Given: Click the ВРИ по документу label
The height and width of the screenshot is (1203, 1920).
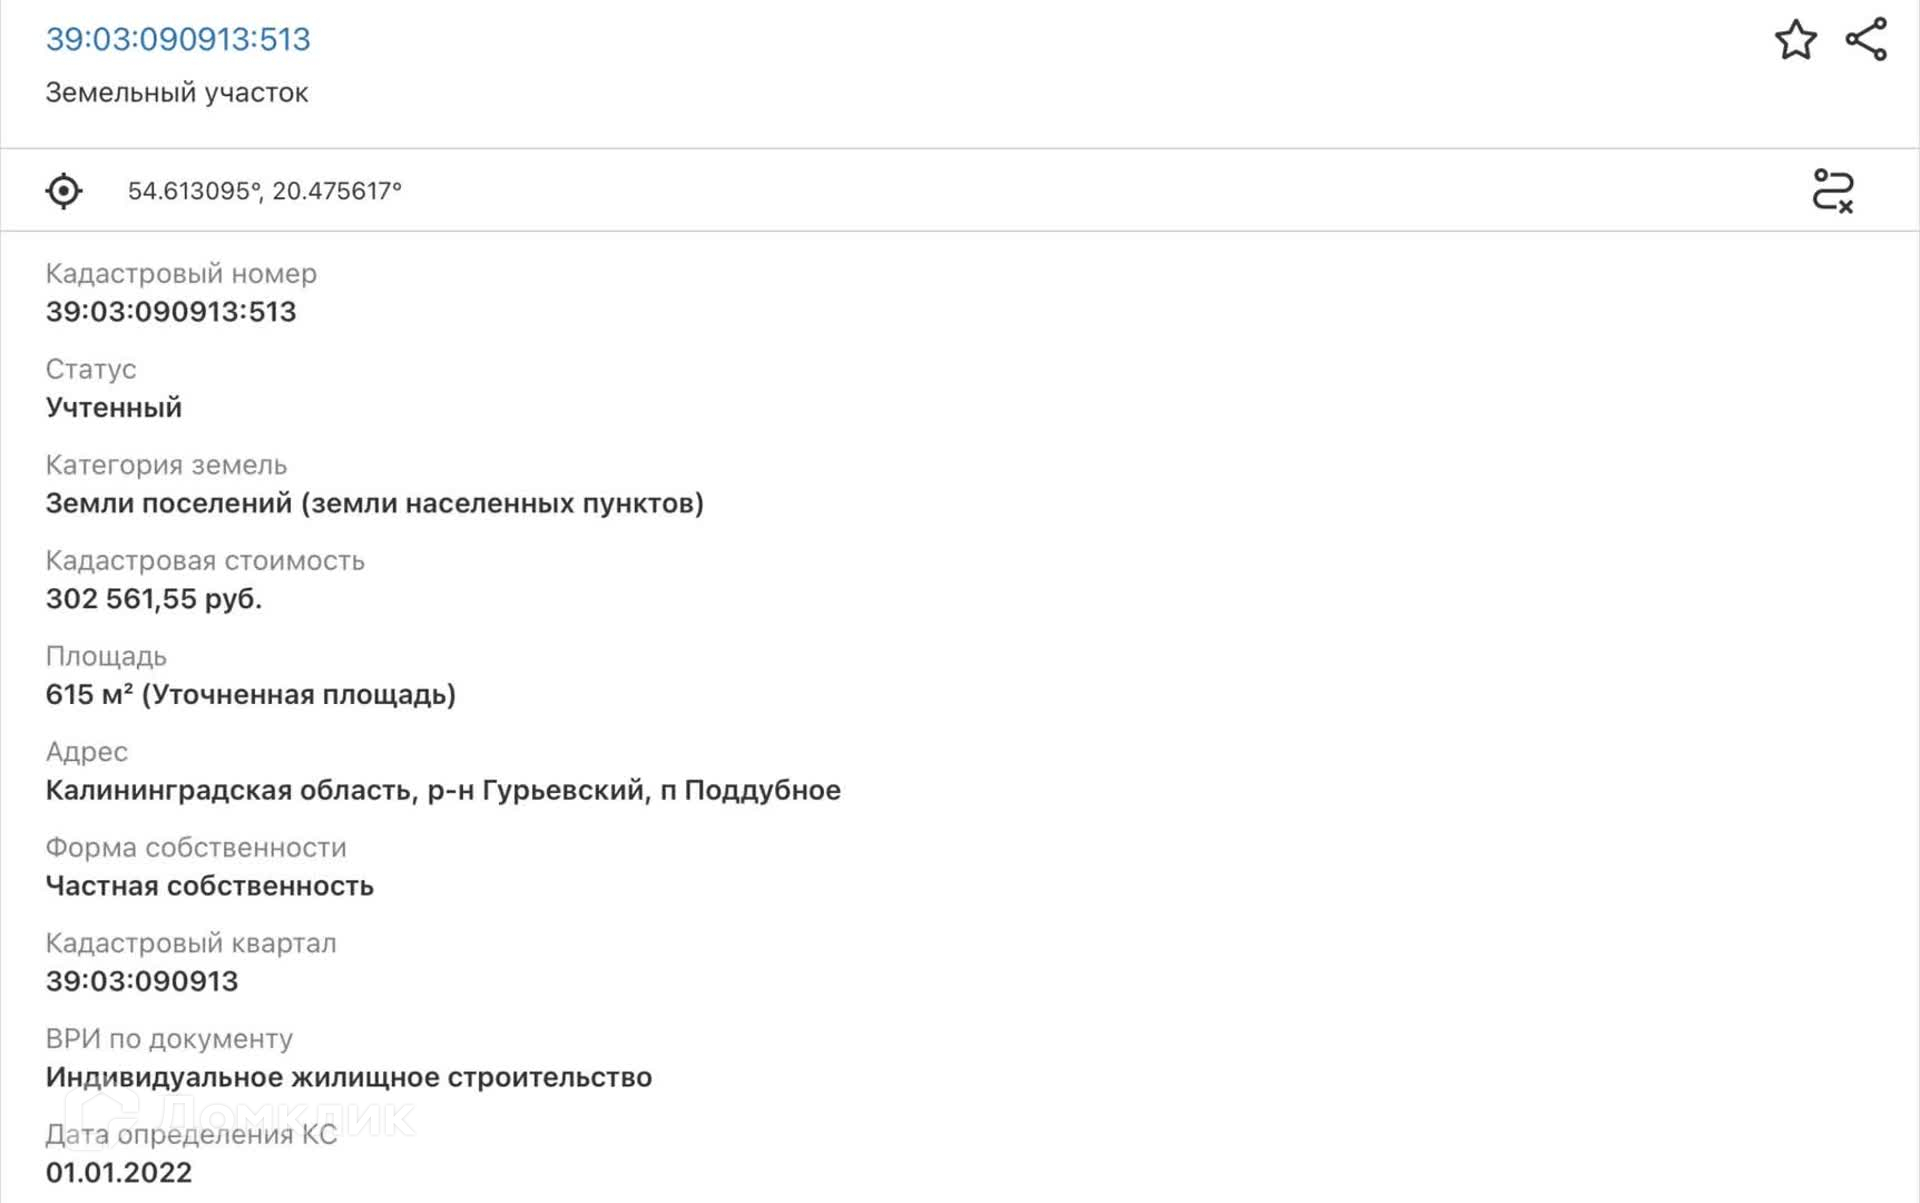Looking at the screenshot, I should click(169, 1039).
